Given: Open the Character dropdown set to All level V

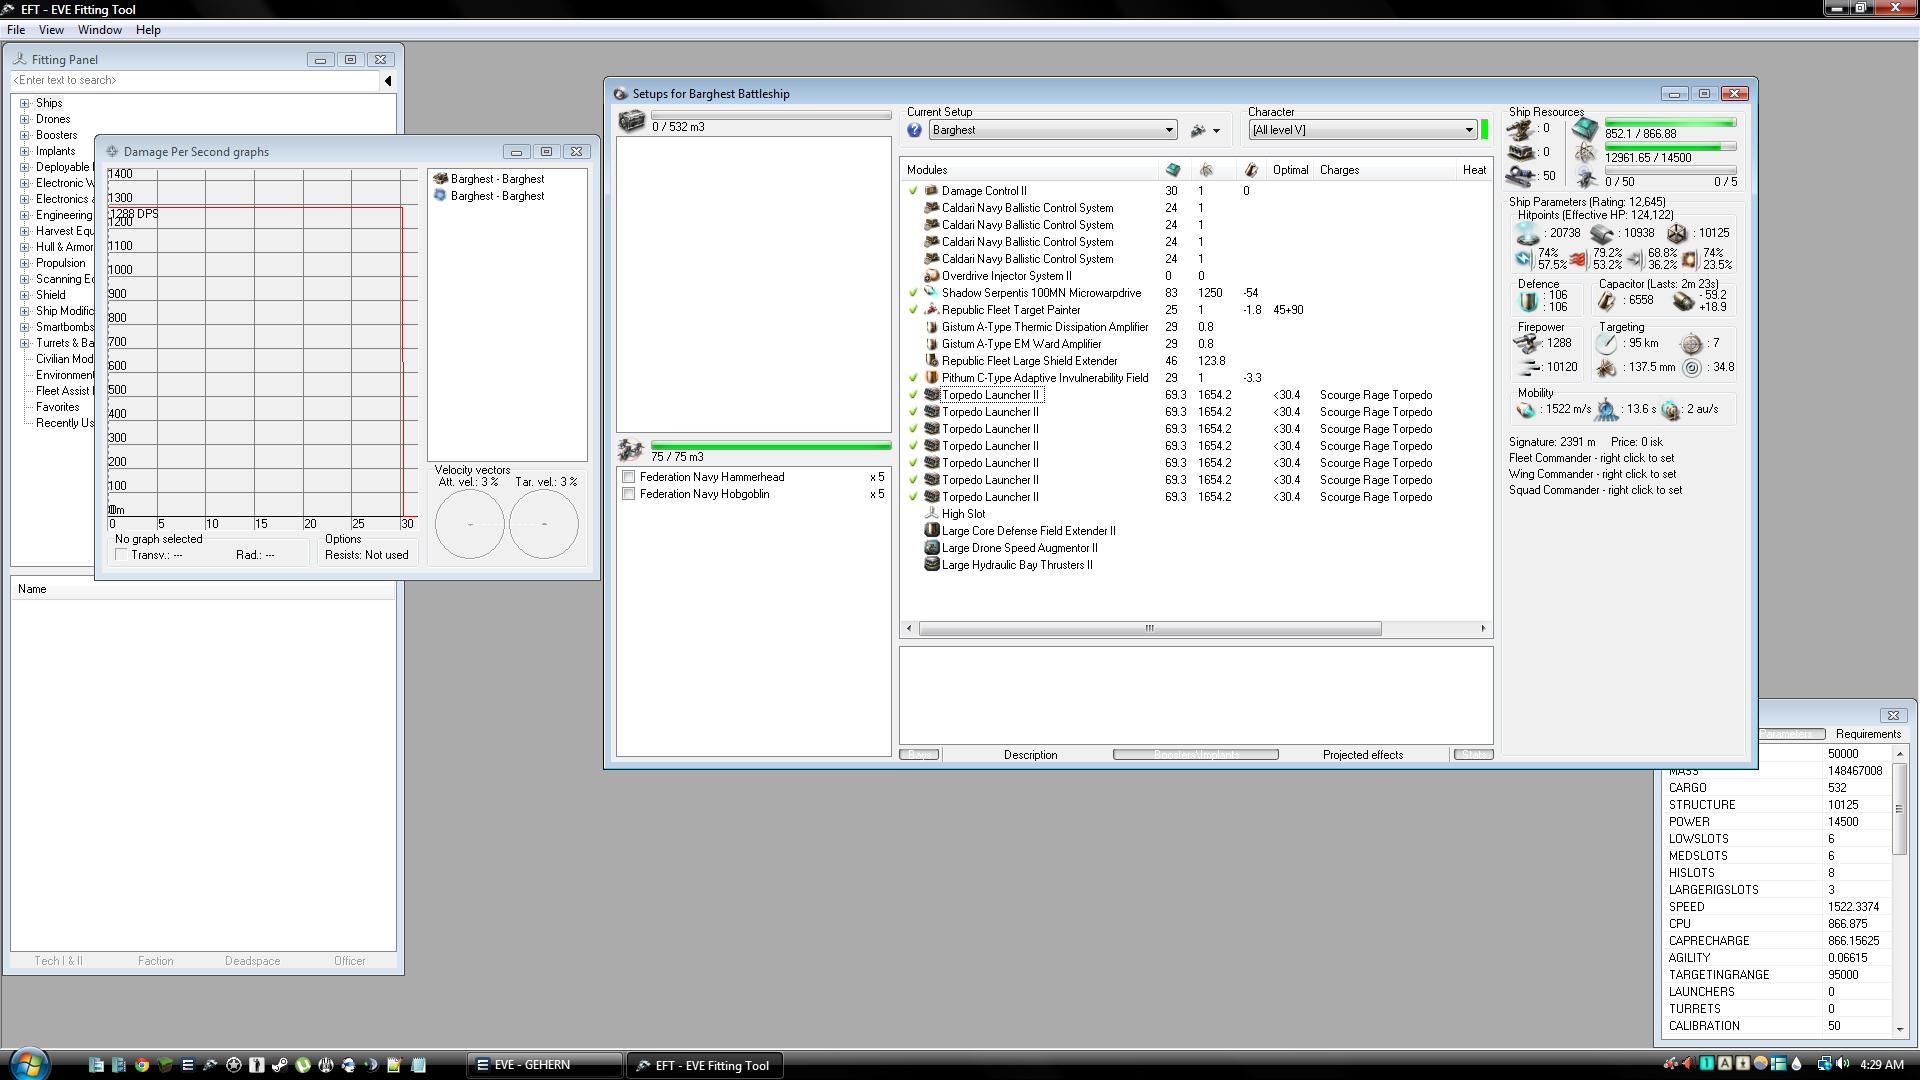Looking at the screenshot, I should (x=1468, y=130).
